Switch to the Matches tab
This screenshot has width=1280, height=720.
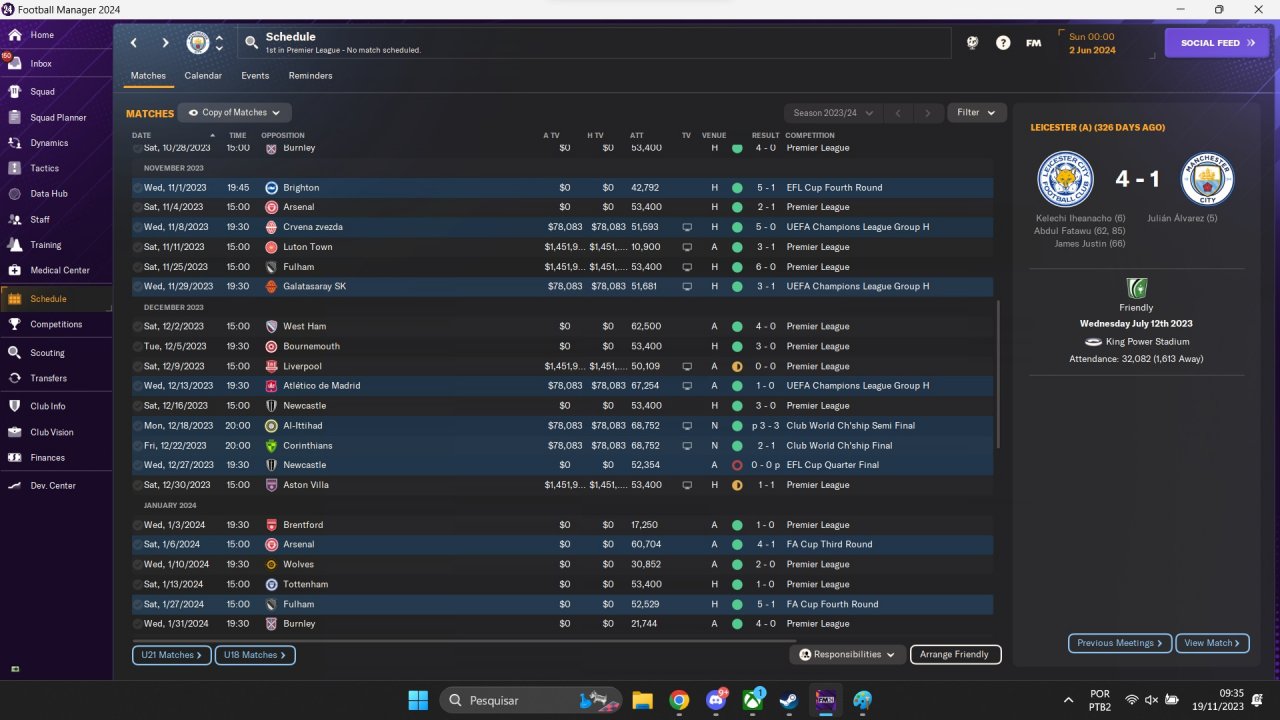click(x=148, y=76)
